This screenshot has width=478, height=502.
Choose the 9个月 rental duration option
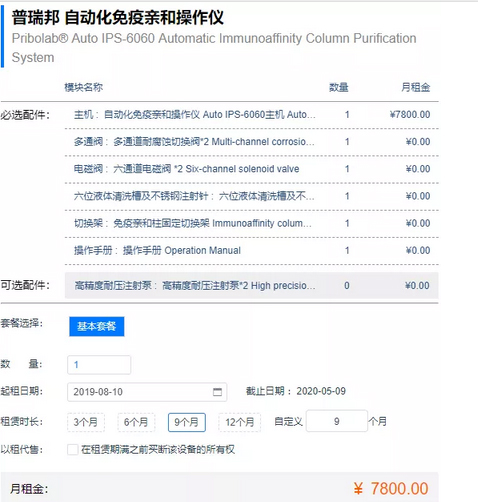[187, 422]
